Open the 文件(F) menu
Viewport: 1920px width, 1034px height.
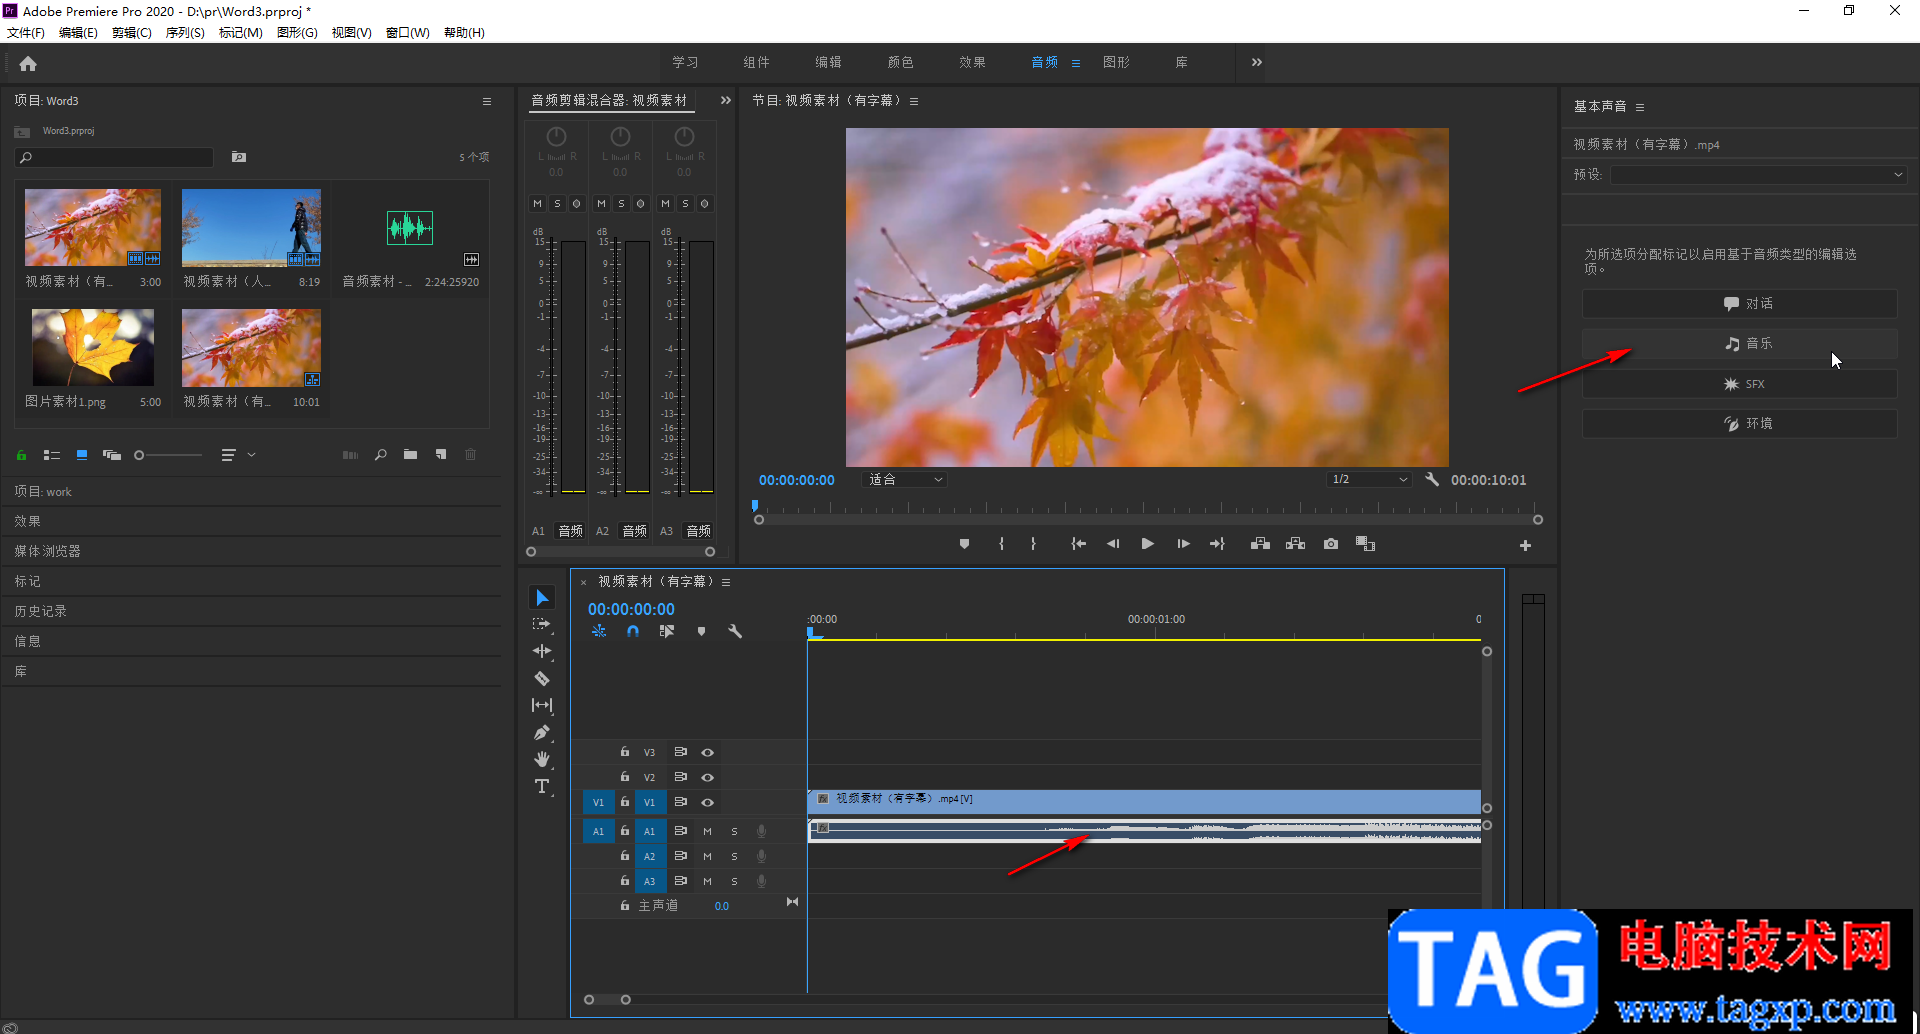26,33
